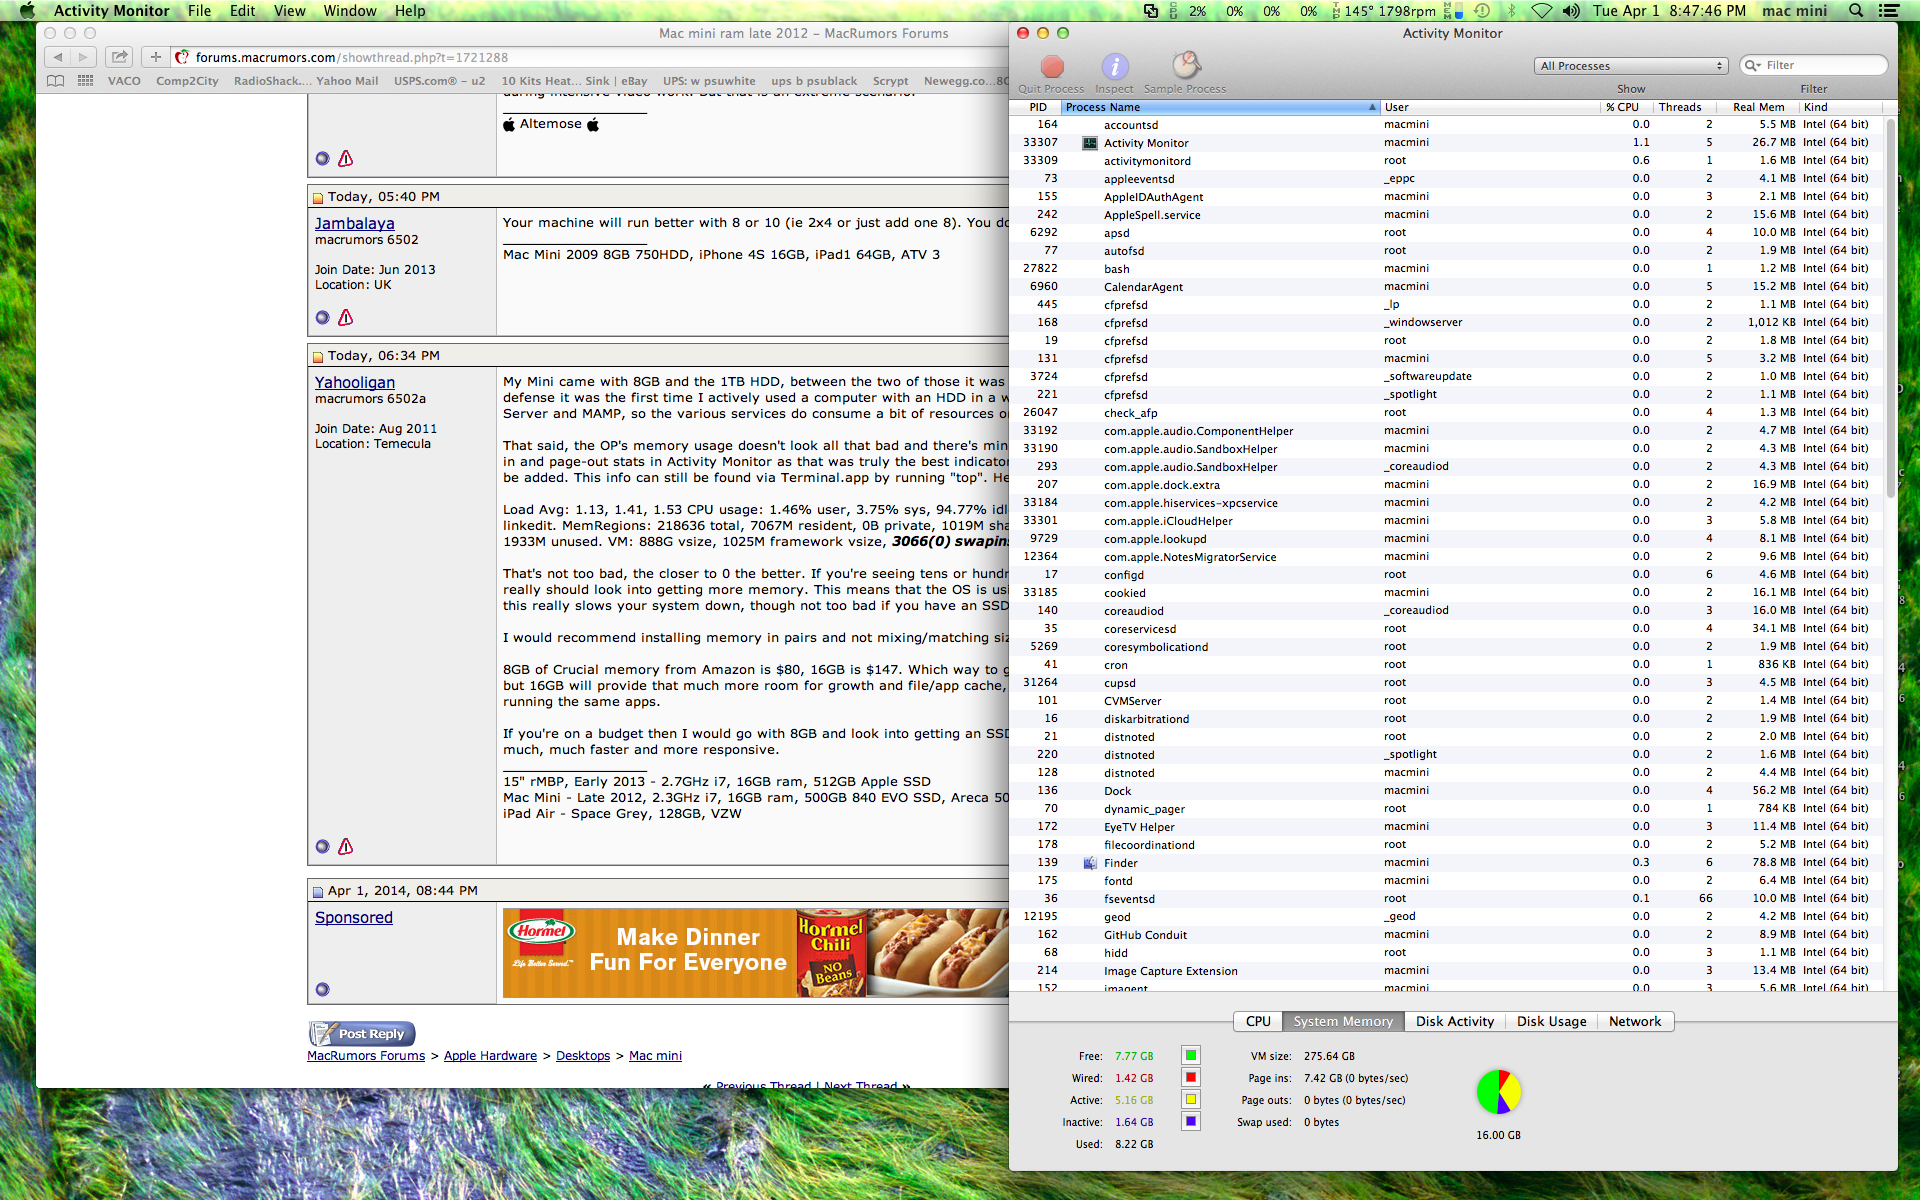
Task: Open the Window menu
Action: pos(350,11)
